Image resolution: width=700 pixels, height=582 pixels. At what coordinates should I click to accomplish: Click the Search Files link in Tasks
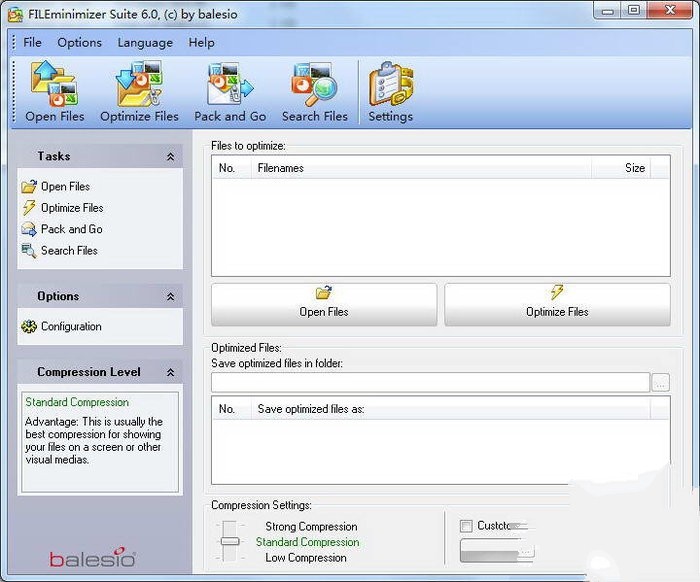click(x=69, y=250)
